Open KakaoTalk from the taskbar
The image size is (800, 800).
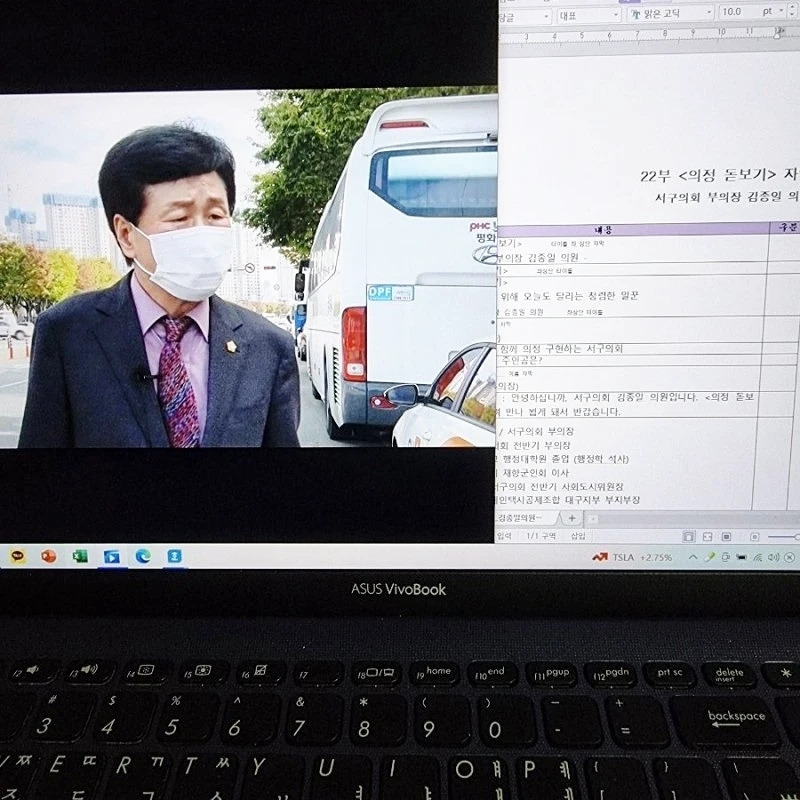pos(18,556)
